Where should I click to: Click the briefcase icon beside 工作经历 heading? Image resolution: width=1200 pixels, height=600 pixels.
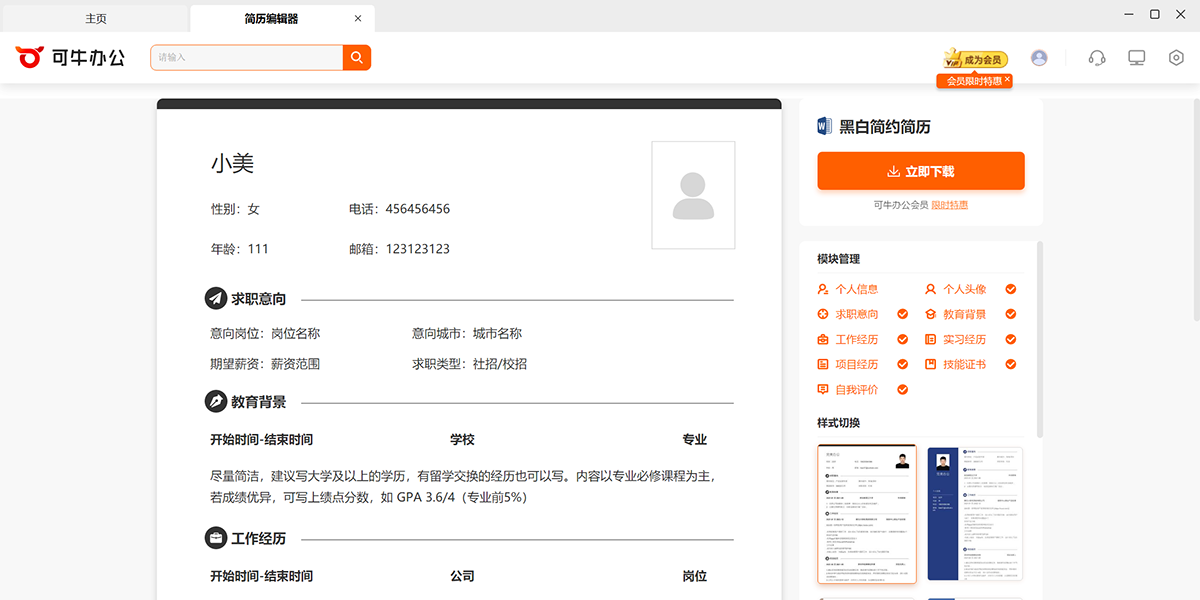[215, 538]
